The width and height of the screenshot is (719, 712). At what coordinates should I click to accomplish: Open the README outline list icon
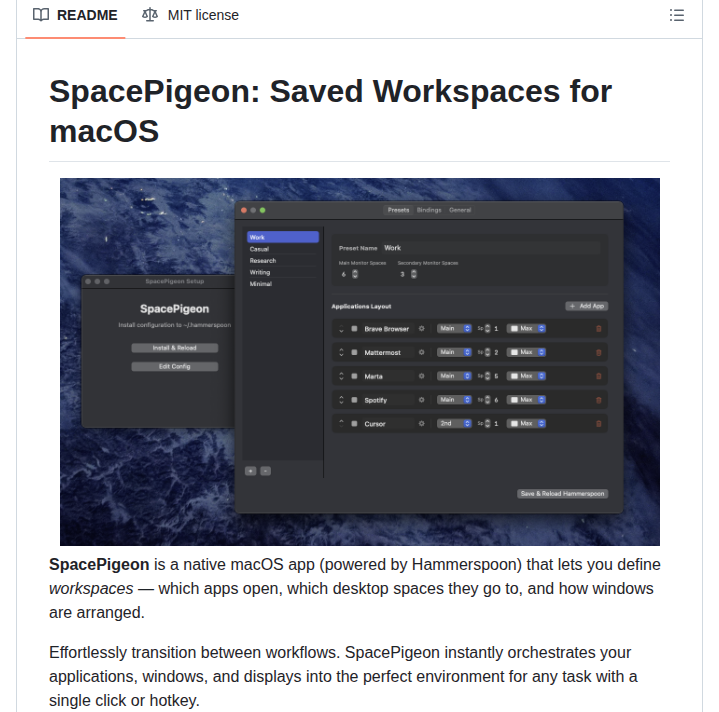(x=676, y=15)
